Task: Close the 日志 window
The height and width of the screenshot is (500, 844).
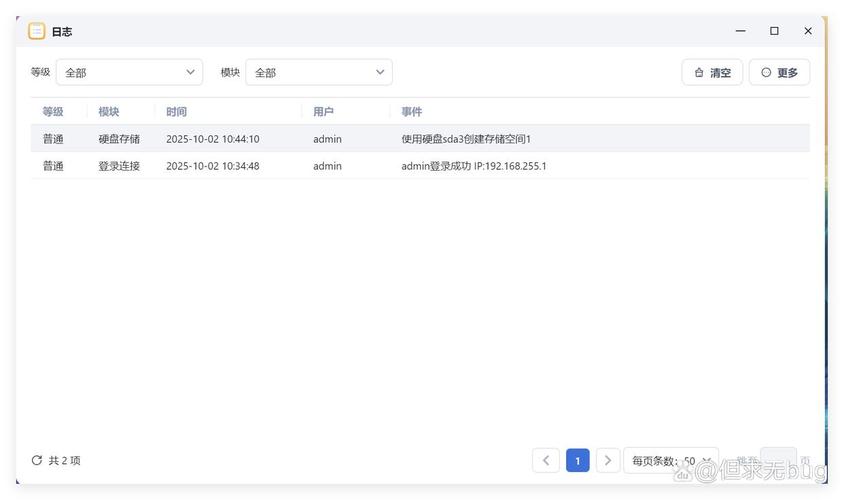Action: pyautogui.click(x=808, y=31)
